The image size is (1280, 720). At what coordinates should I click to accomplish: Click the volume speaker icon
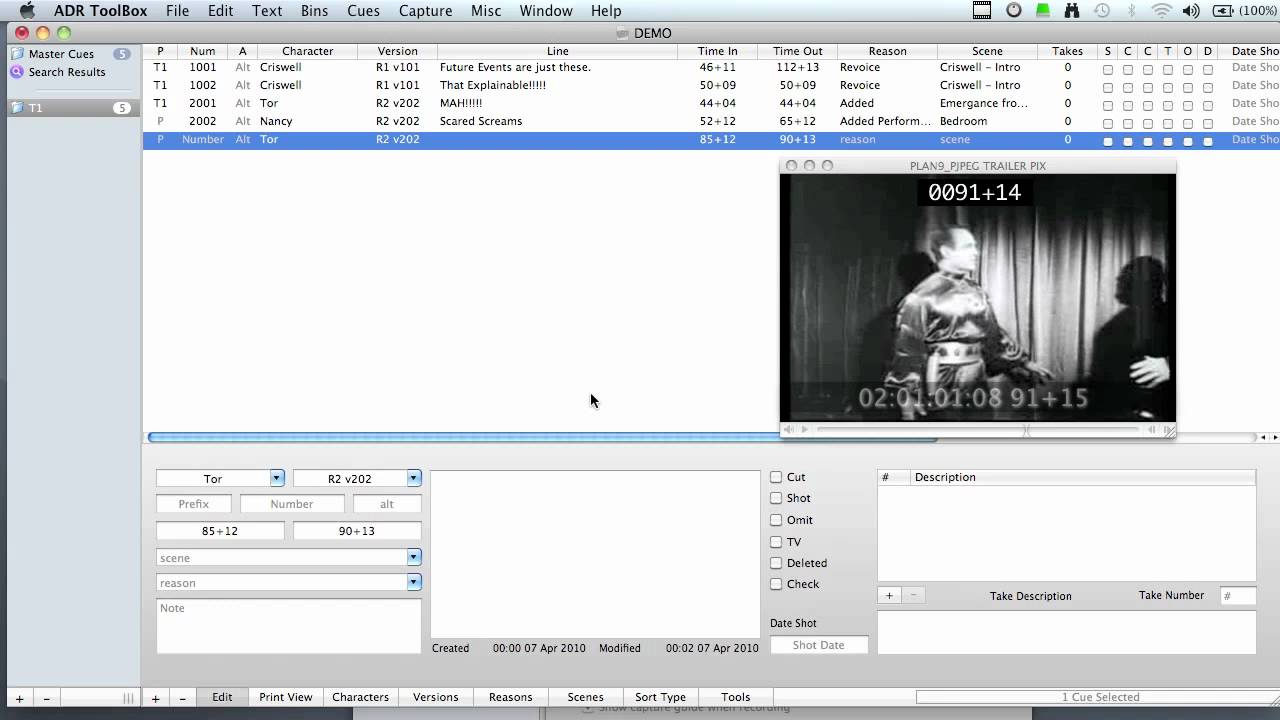tap(1191, 11)
